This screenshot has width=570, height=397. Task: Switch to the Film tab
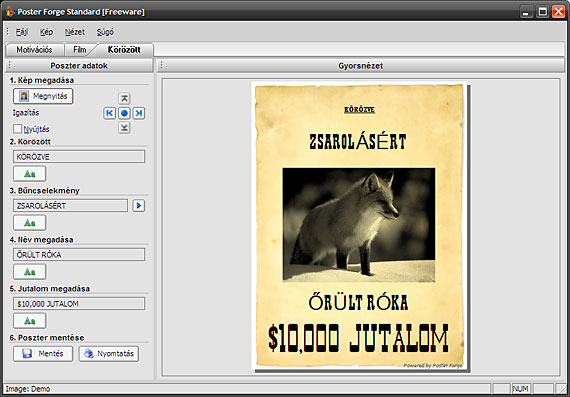pos(80,50)
